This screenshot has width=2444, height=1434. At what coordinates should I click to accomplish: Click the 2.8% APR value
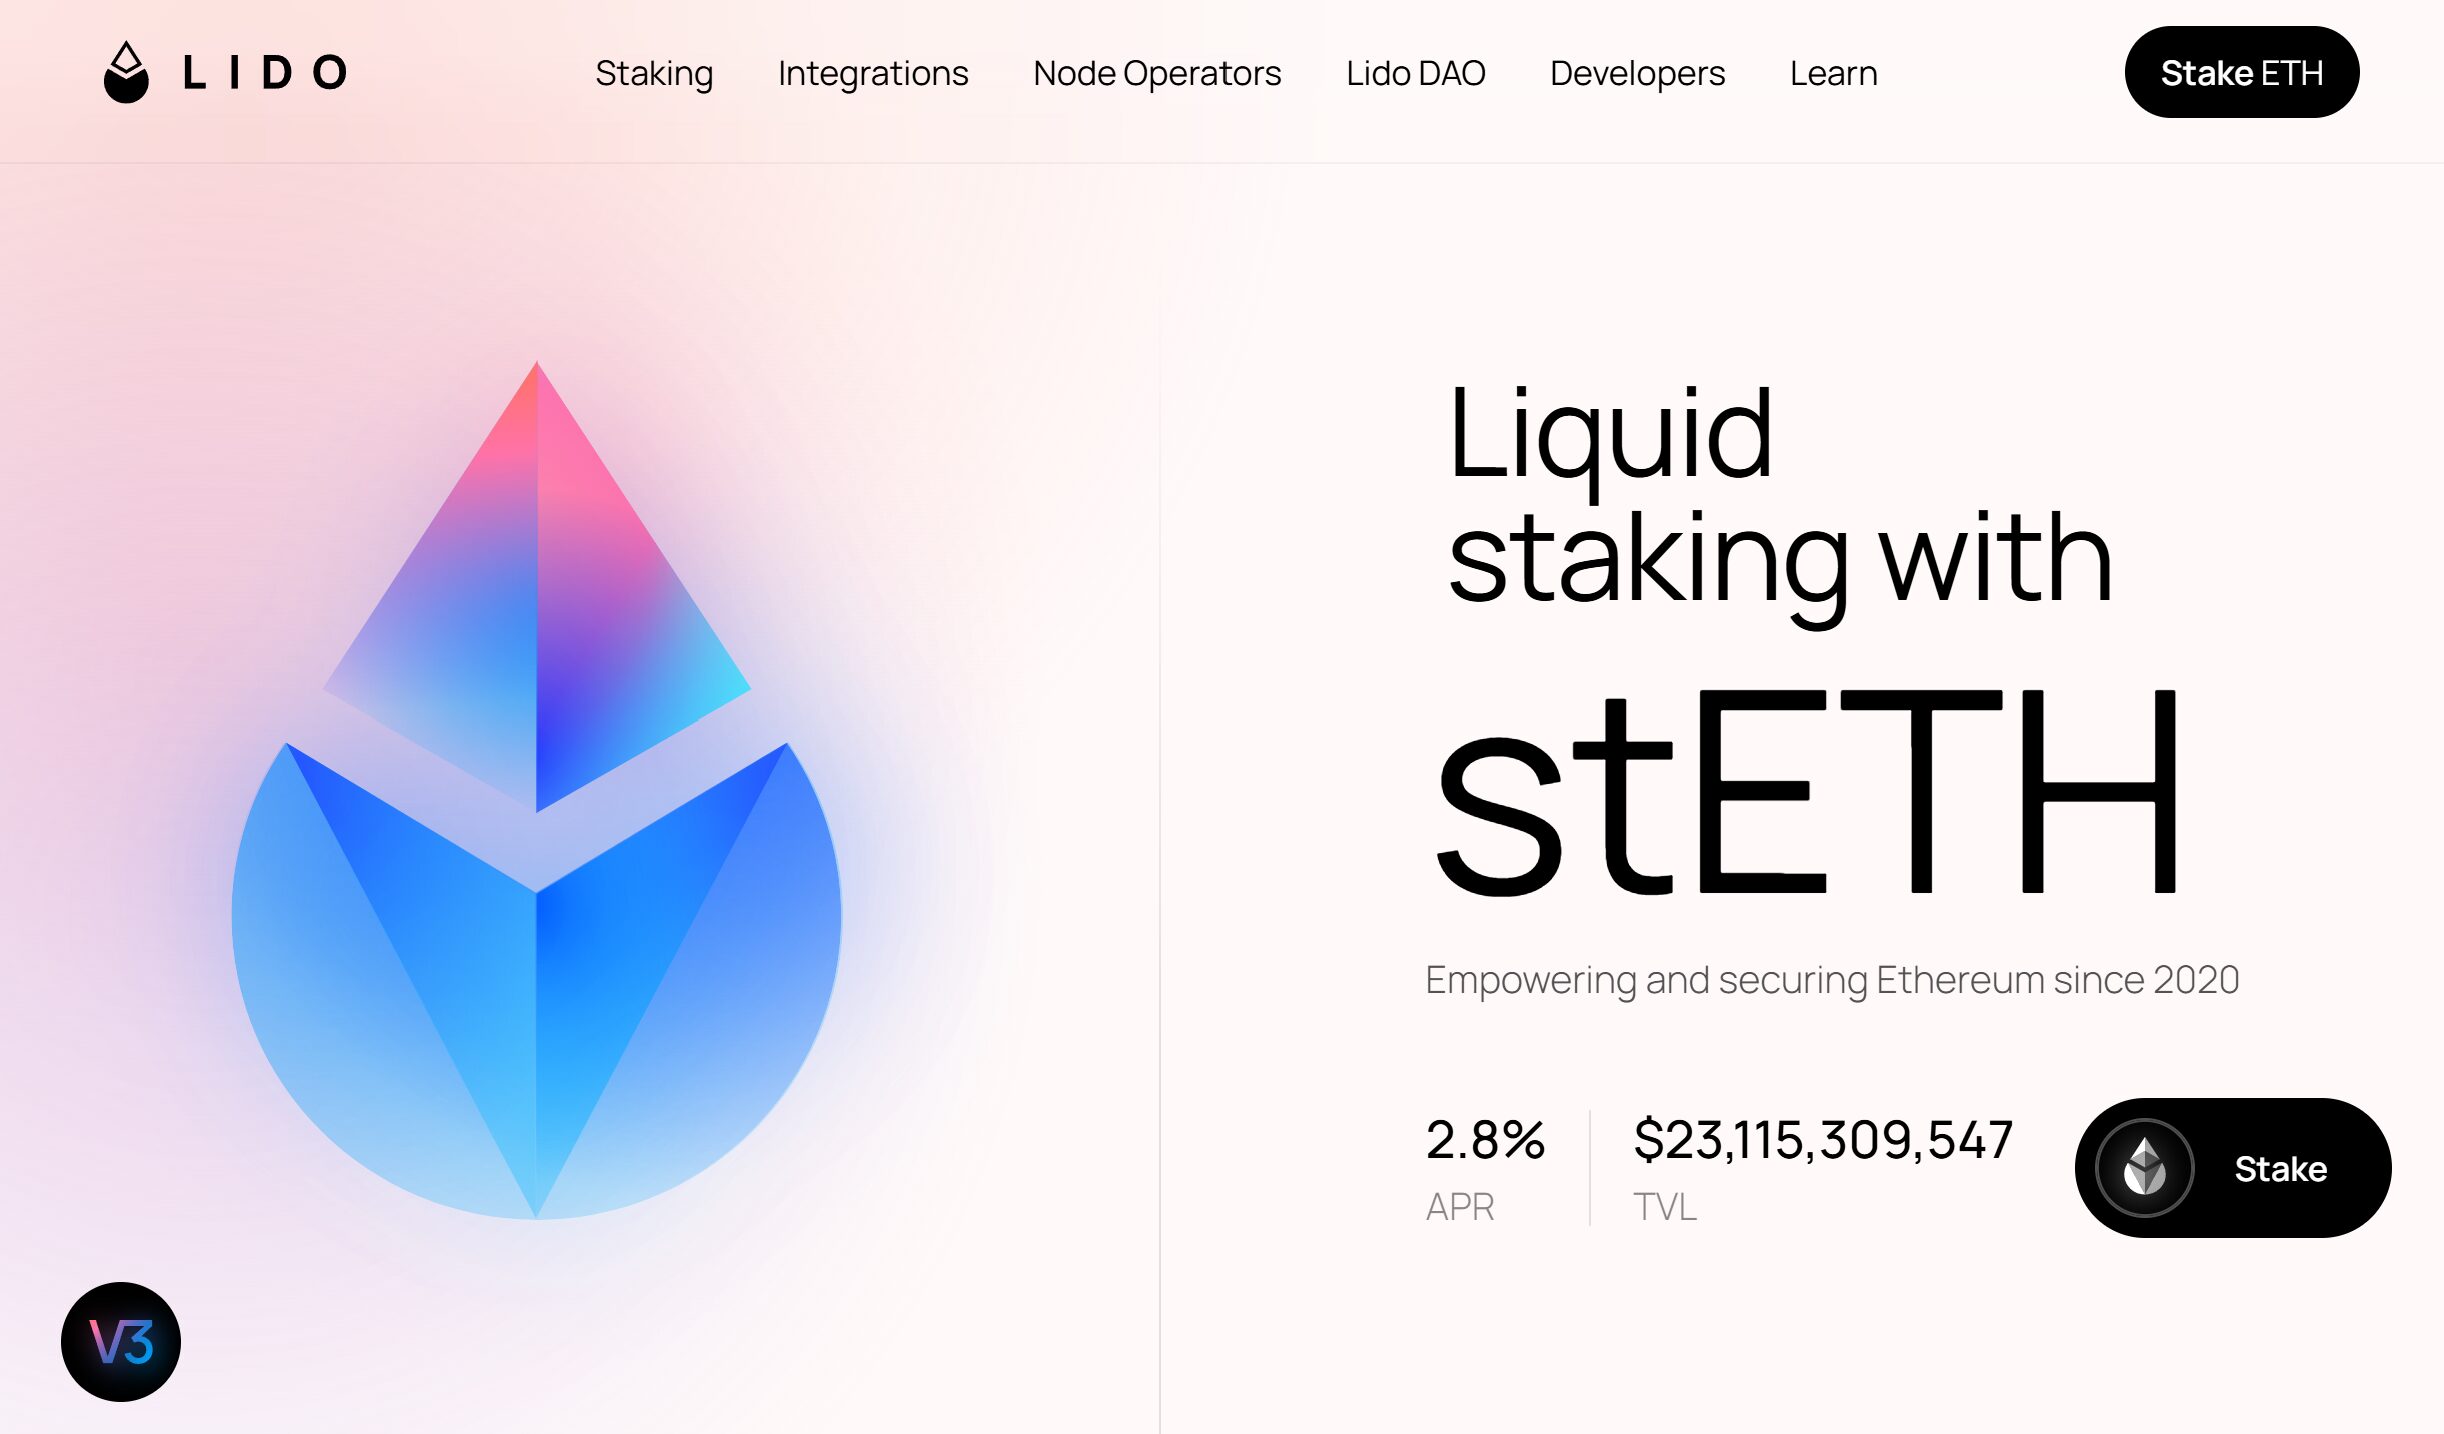[x=1485, y=1139]
